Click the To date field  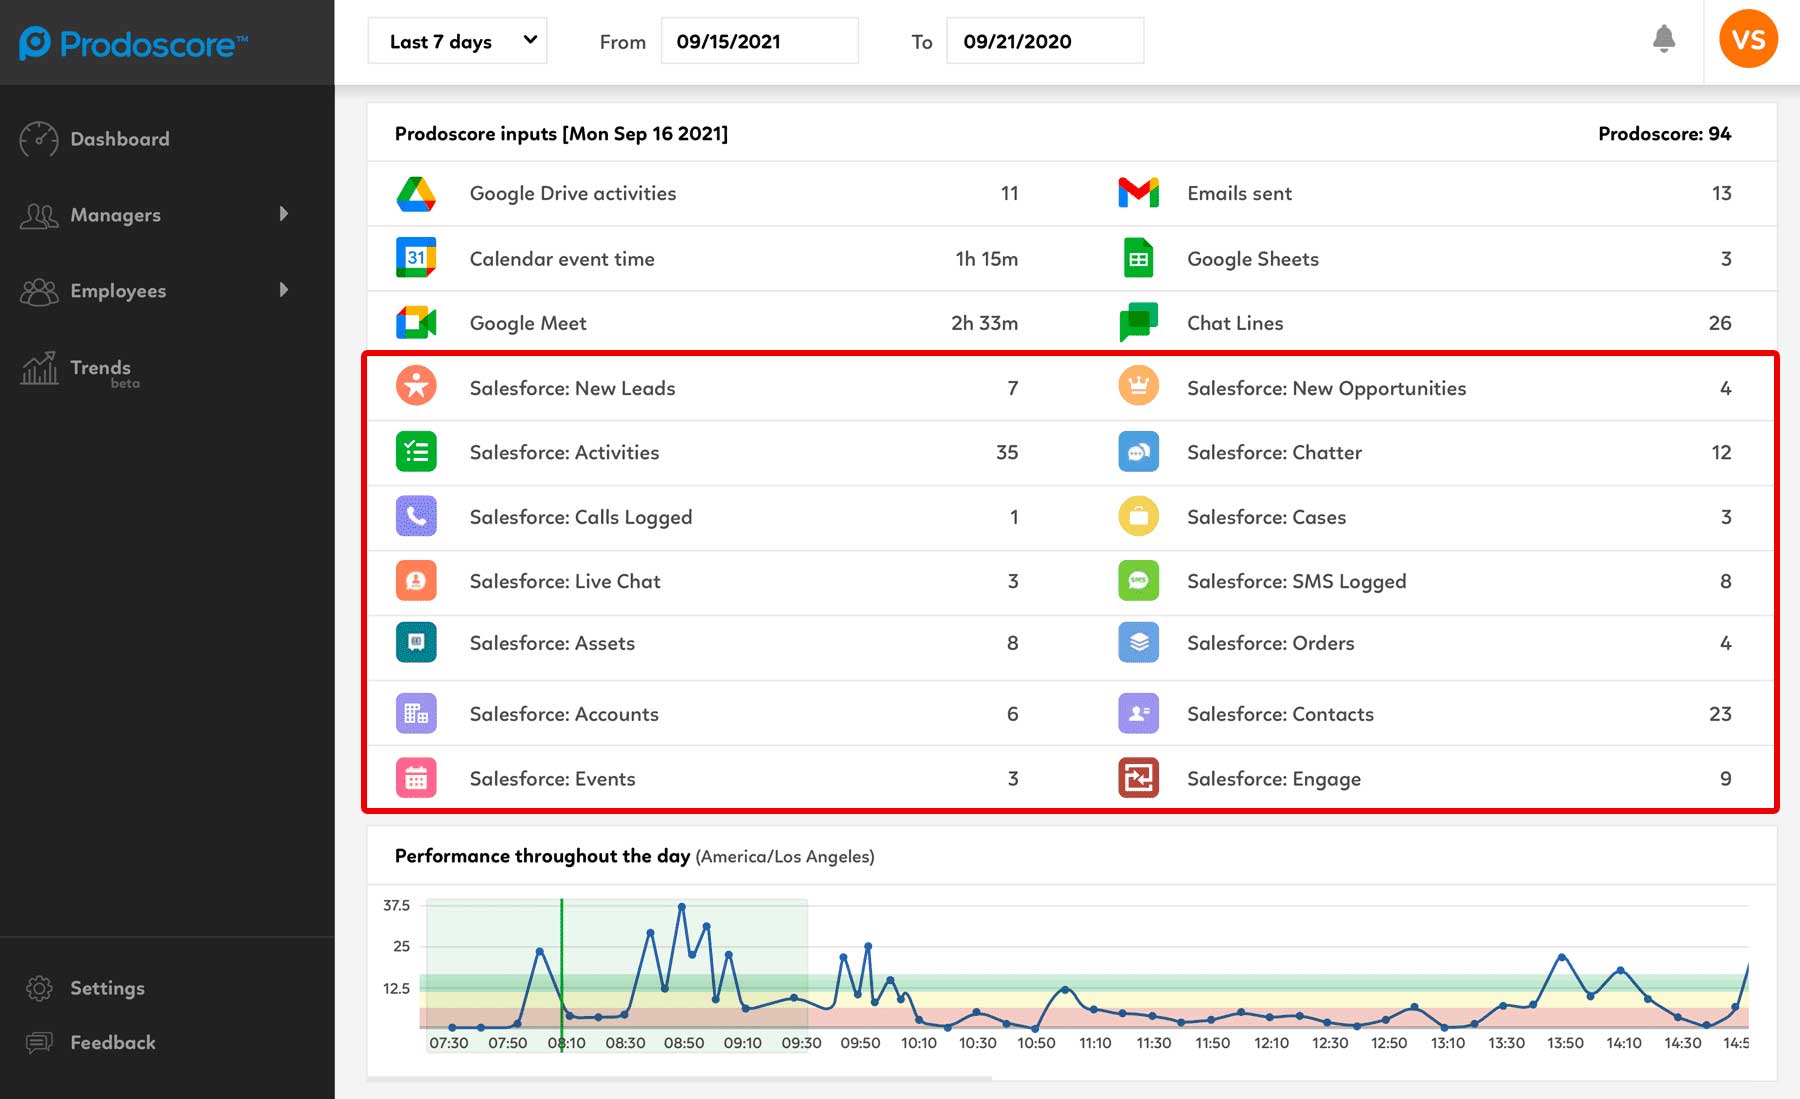(x=1045, y=41)
